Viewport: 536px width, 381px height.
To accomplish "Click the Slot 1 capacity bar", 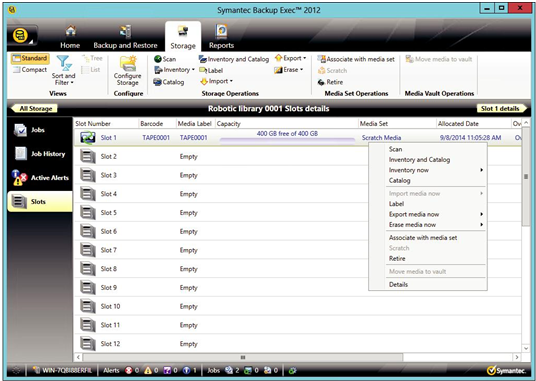I will pyautogui.click(x=287, y=140).
